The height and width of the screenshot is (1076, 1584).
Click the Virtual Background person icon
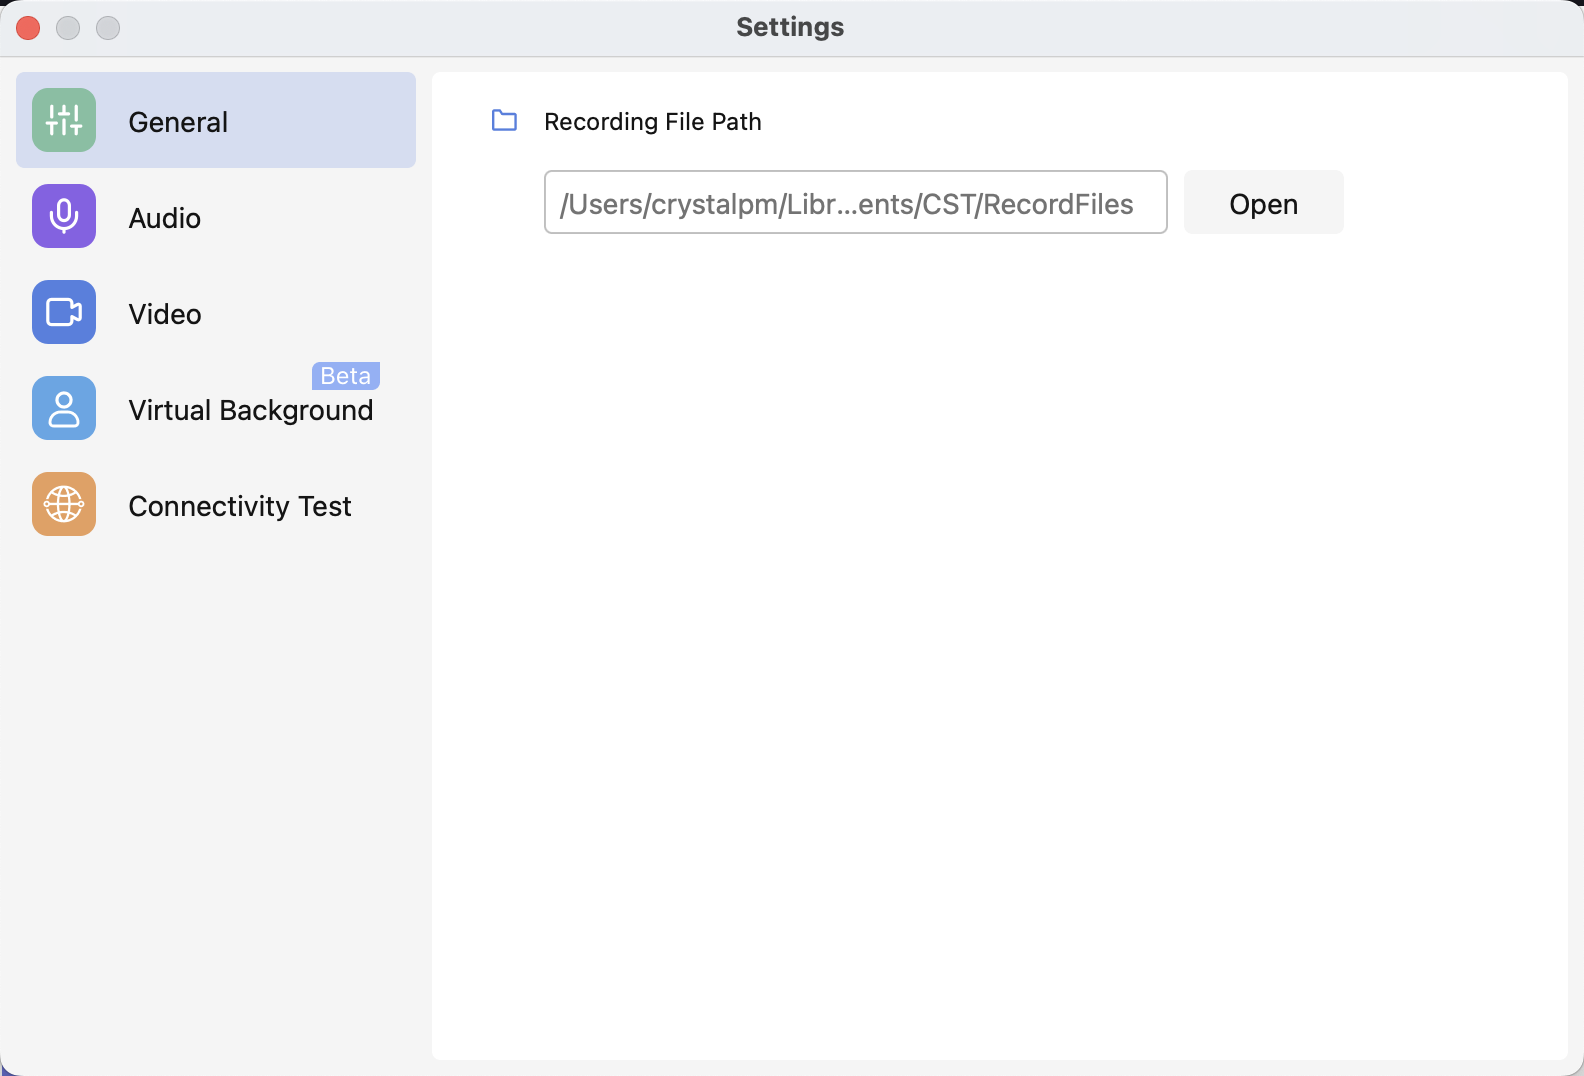64,408
